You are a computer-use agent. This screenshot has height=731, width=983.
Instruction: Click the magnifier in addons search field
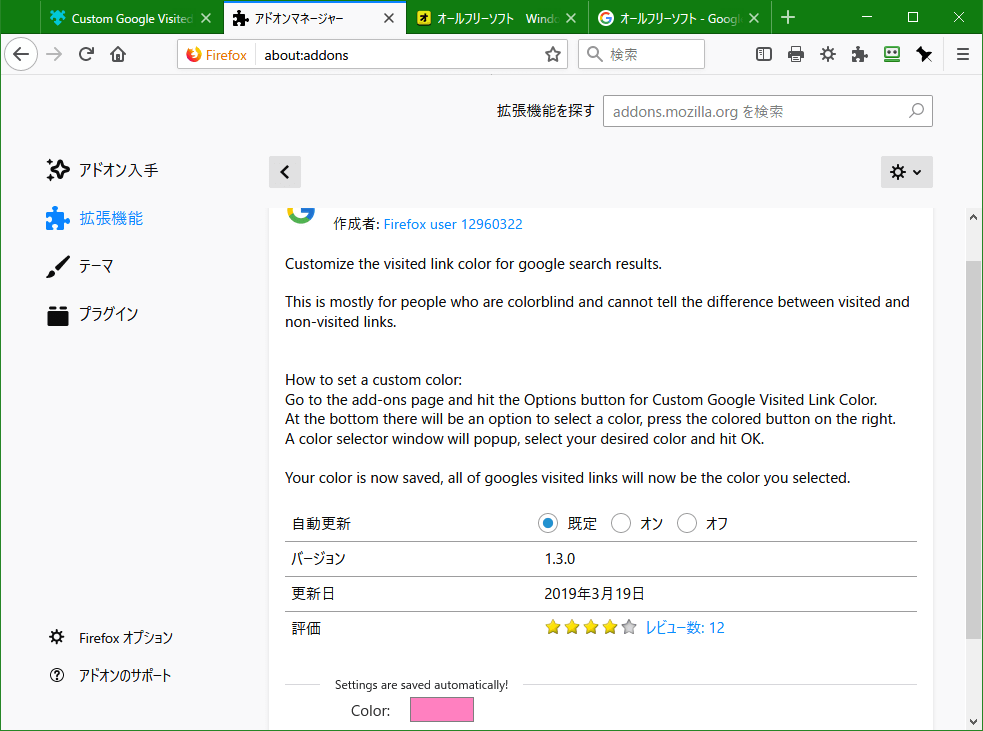point(916,111)
